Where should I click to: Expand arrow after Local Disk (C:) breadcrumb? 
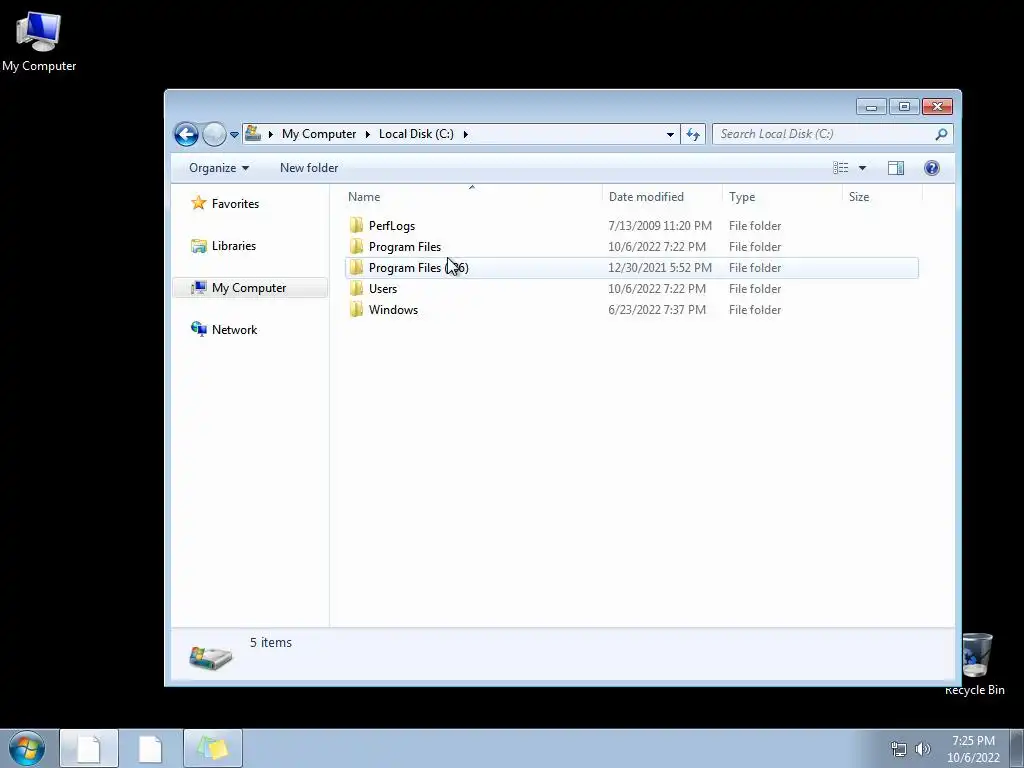466,135
